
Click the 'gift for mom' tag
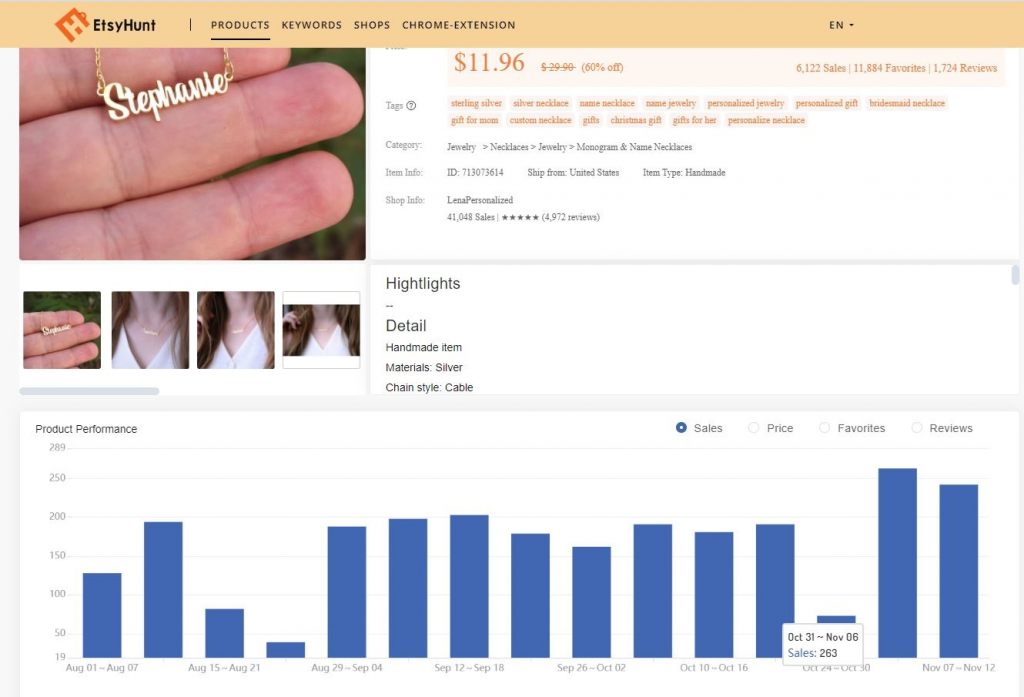[474, 120]
